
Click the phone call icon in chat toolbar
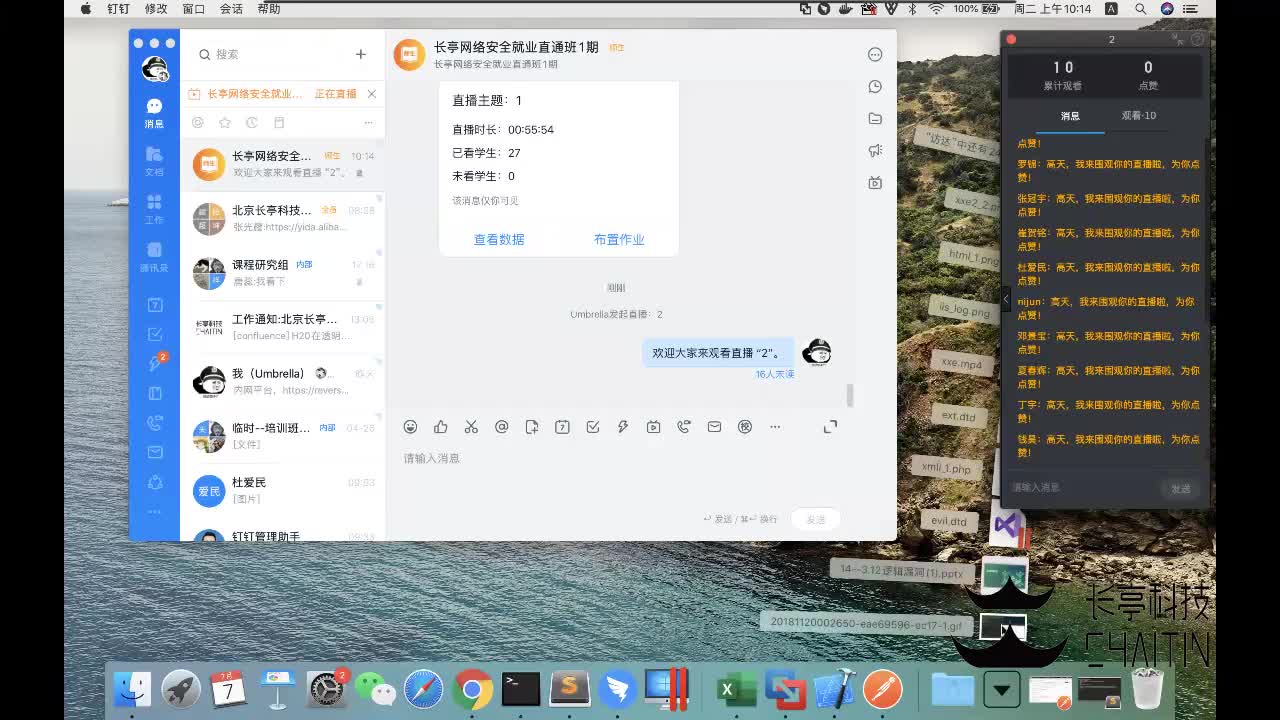coord(684,427)
